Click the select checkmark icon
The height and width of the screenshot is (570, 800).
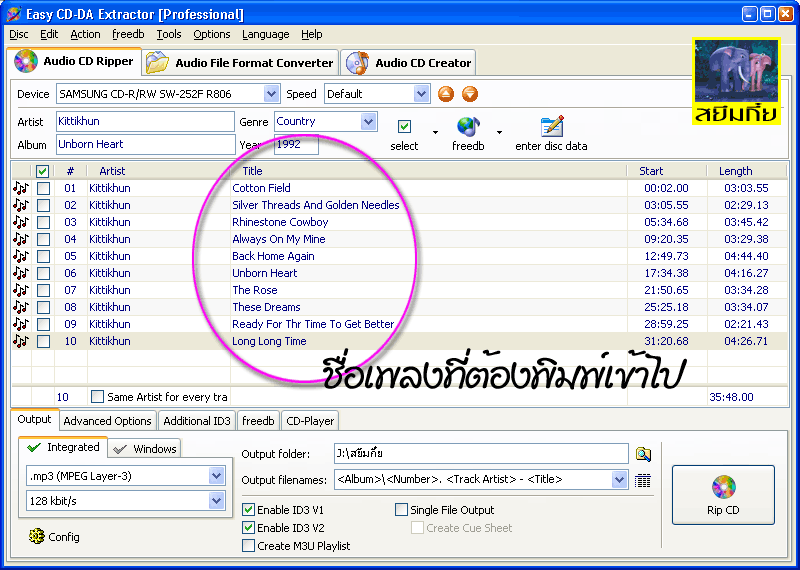click(x=404, y=126)
